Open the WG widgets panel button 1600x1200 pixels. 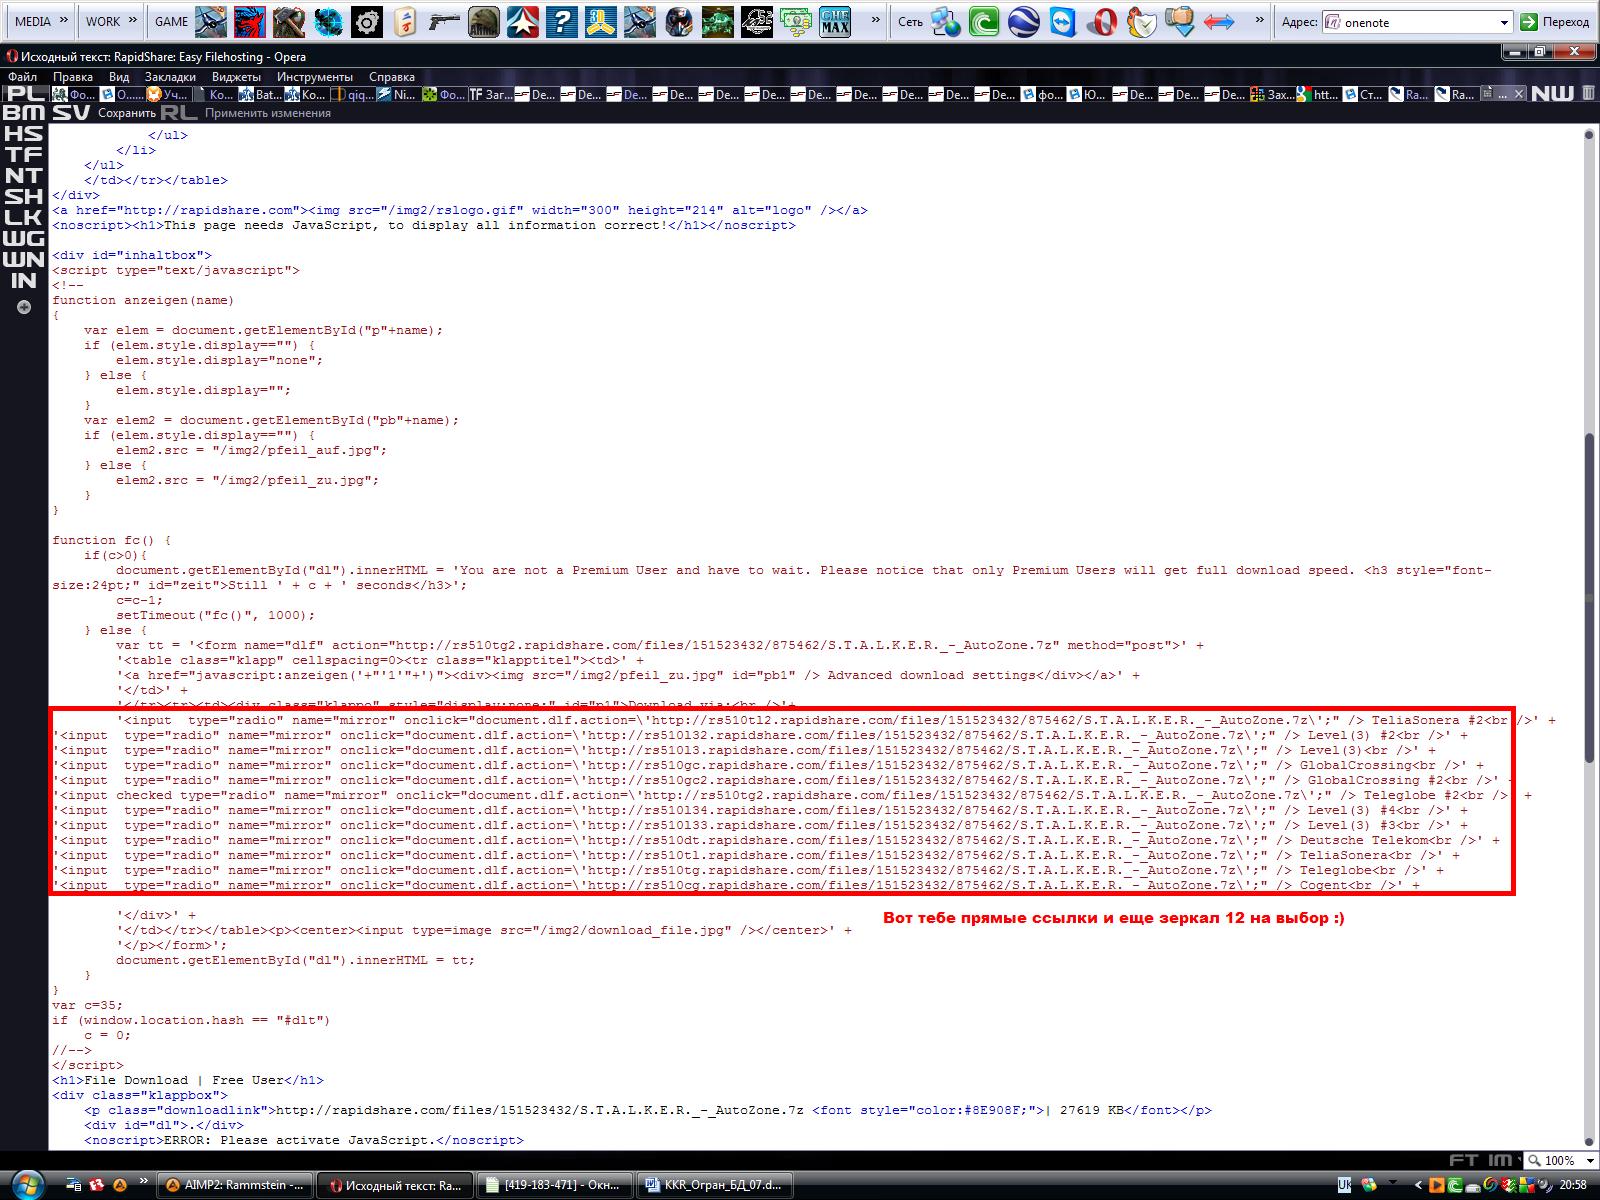tap(24, 239)
